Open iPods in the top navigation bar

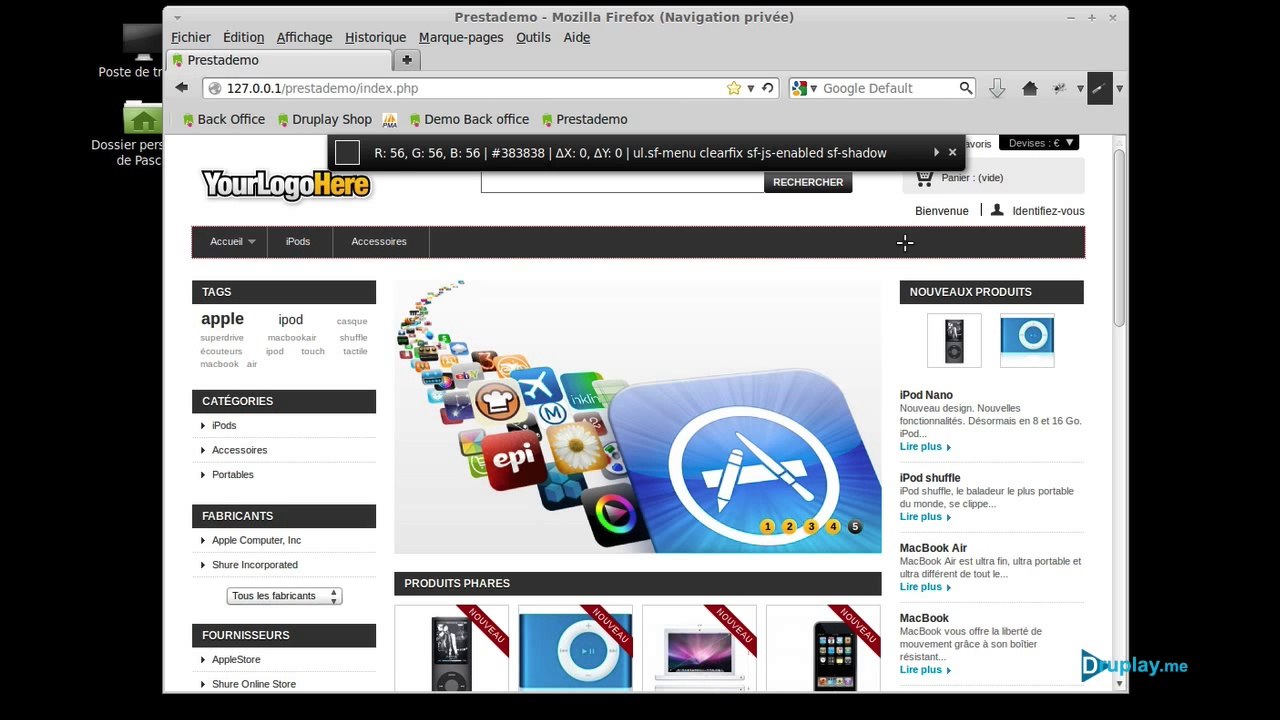click(298, 242)
